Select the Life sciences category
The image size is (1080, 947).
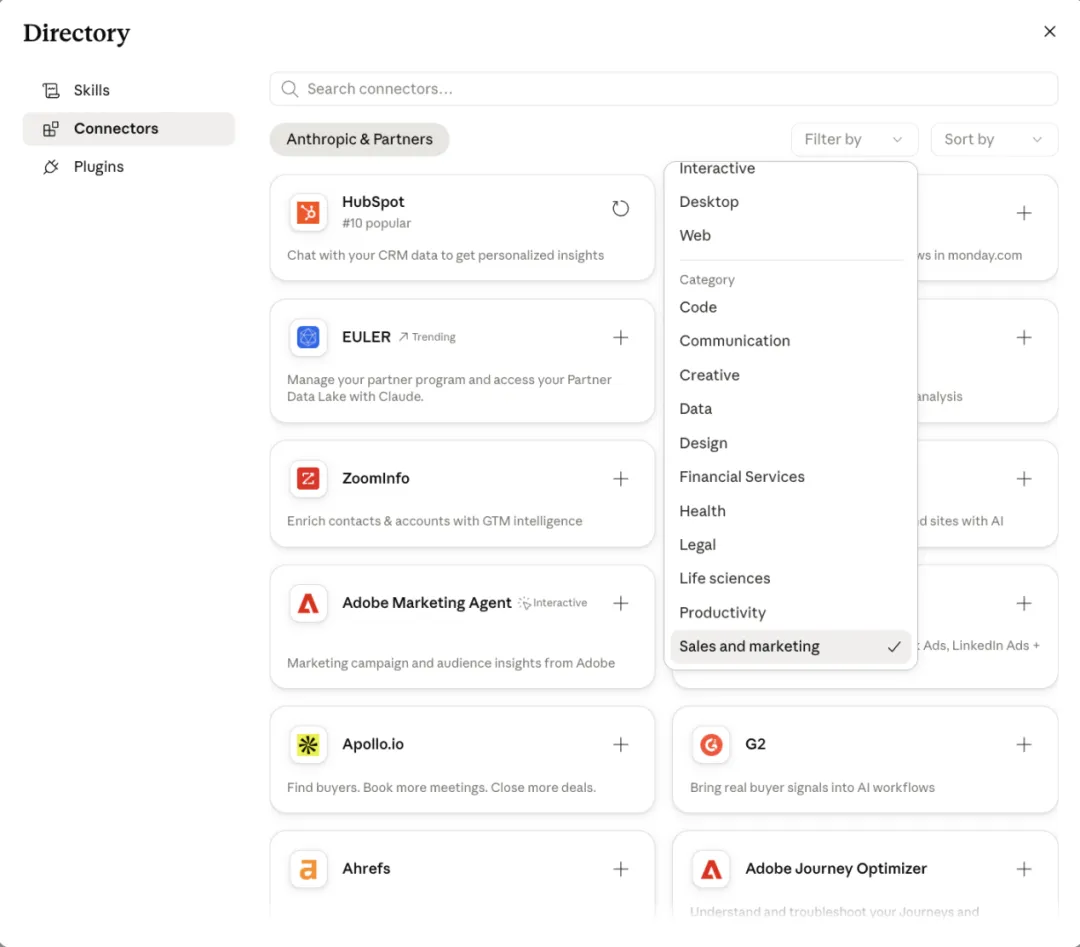(791, 579)
